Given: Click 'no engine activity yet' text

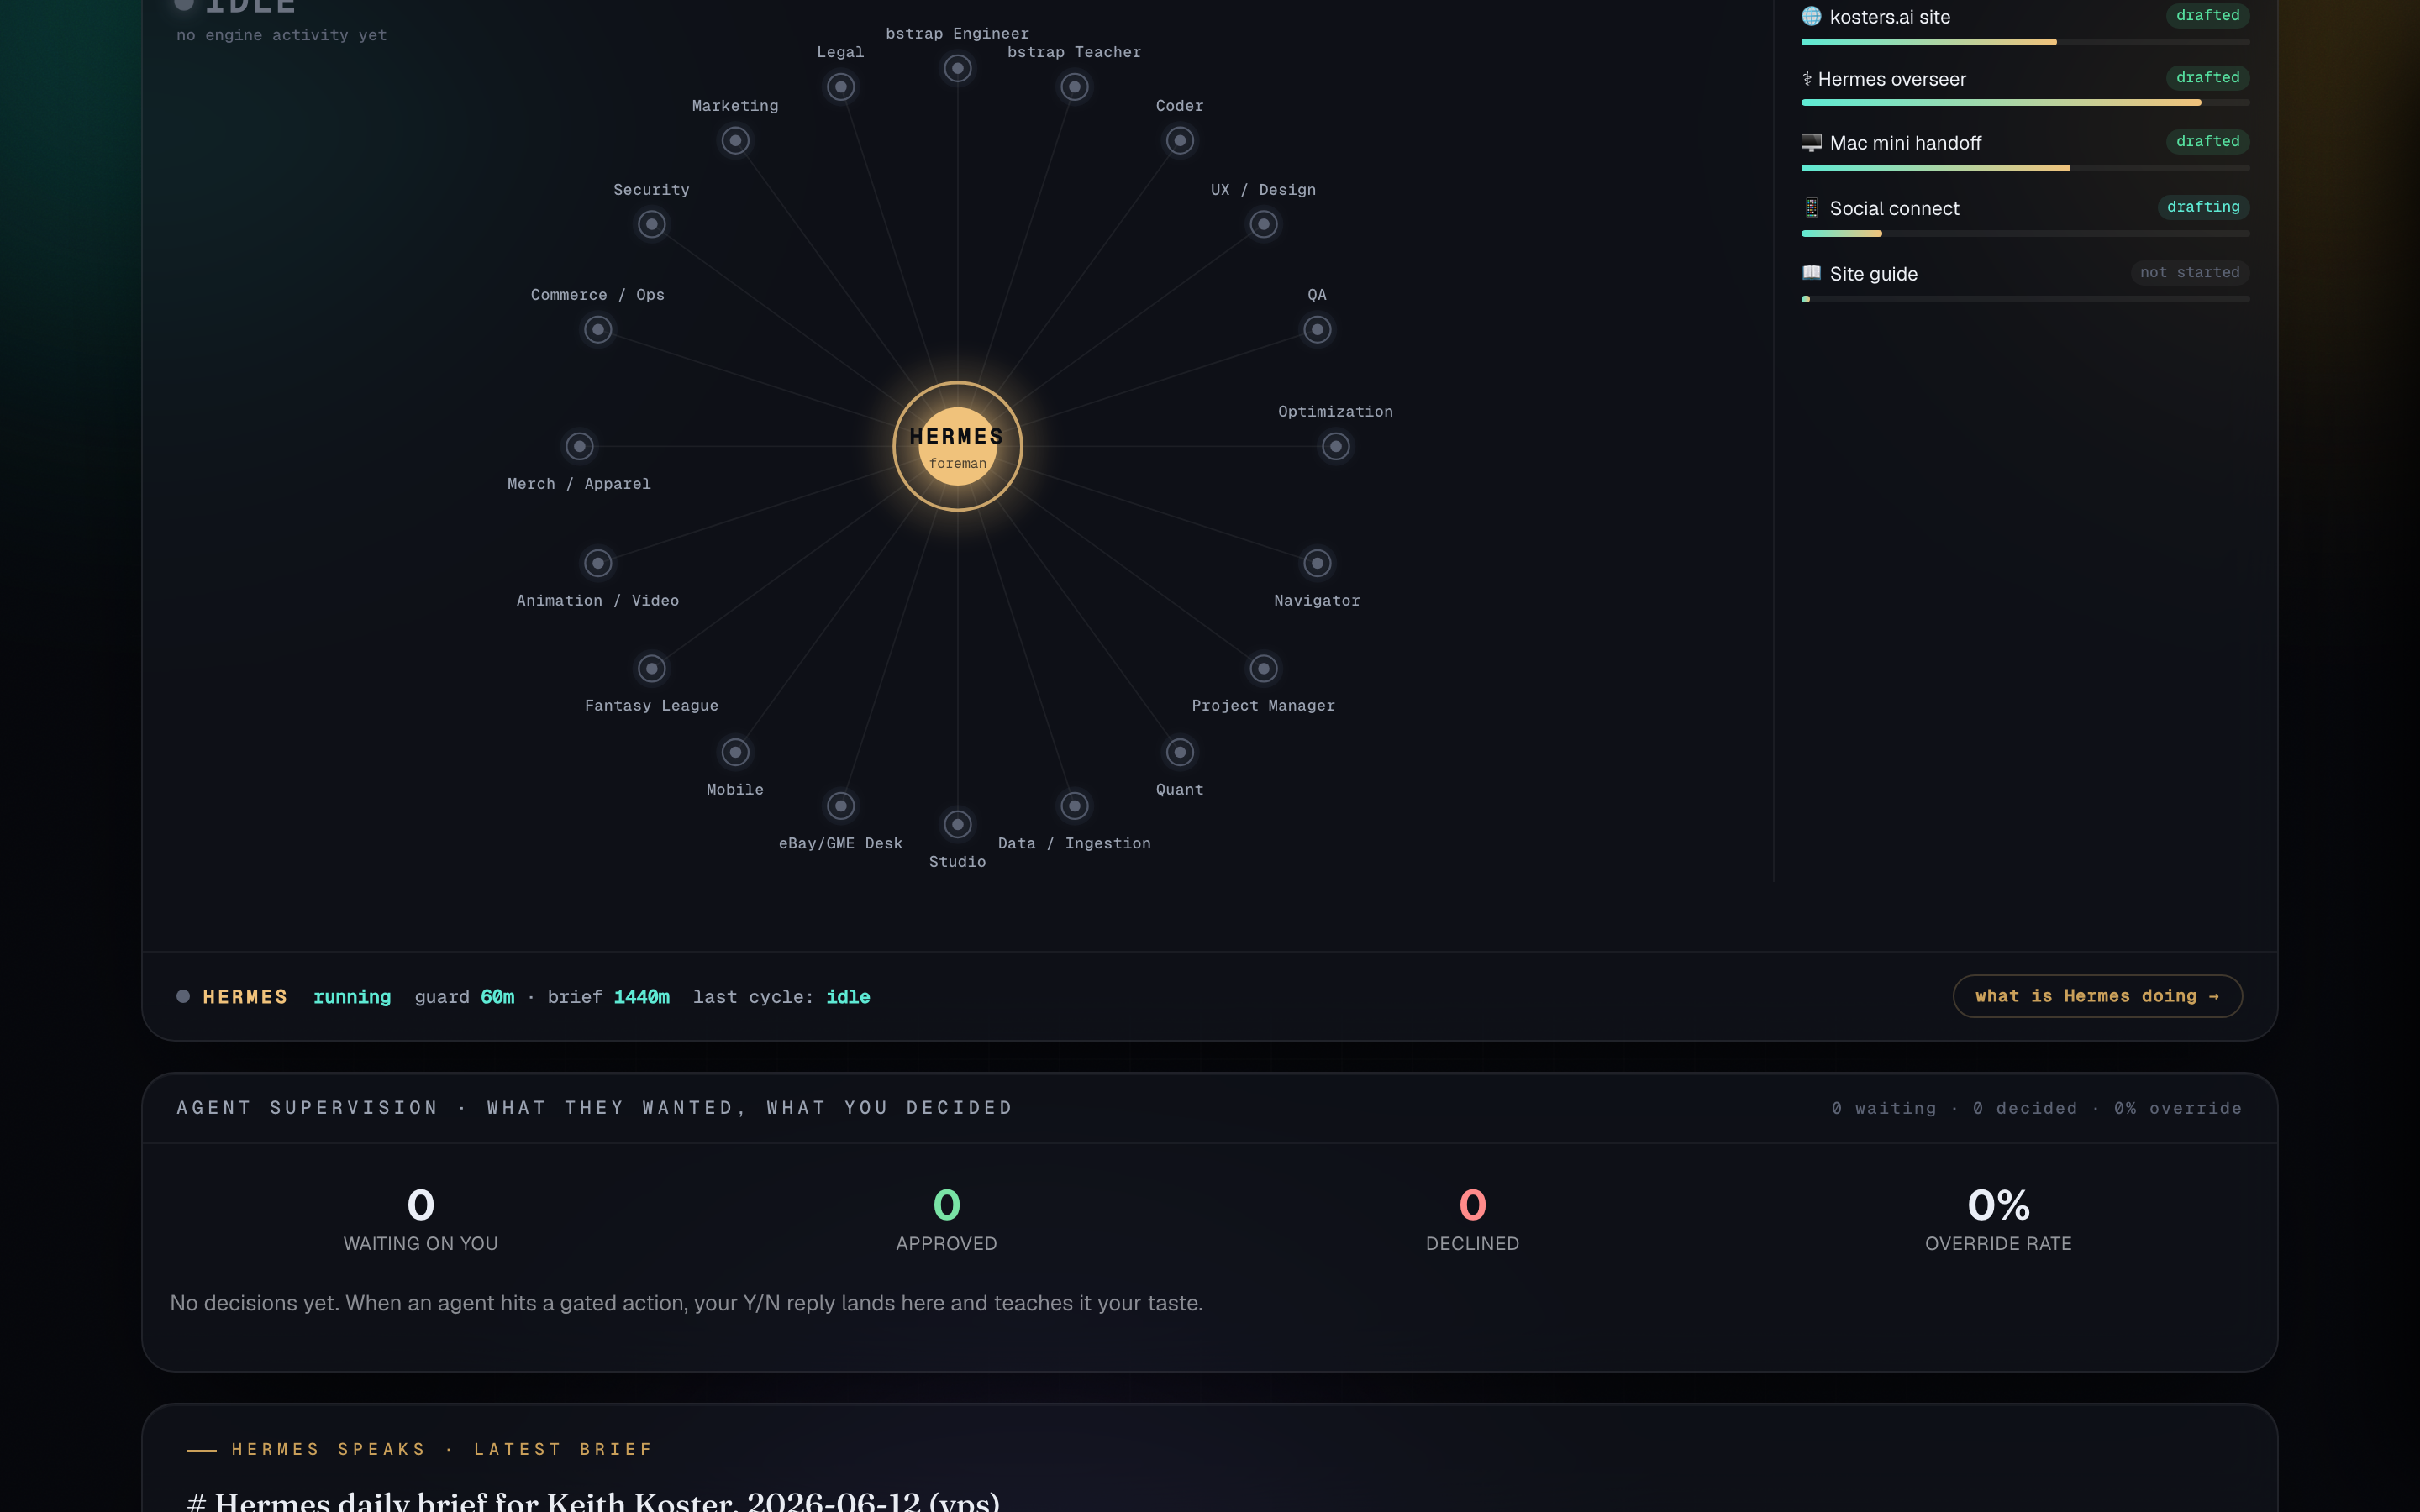Looking at the screenshot, I should tap(281, 35).
